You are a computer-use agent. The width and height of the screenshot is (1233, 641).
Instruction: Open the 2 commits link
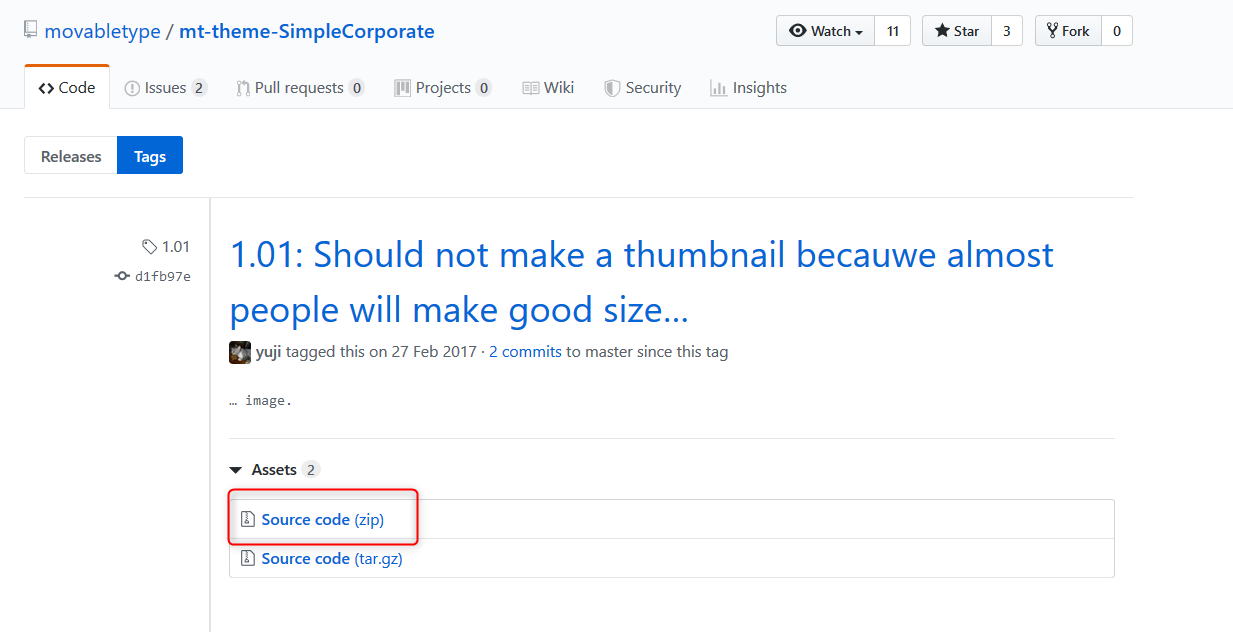(x=525, y=352)
